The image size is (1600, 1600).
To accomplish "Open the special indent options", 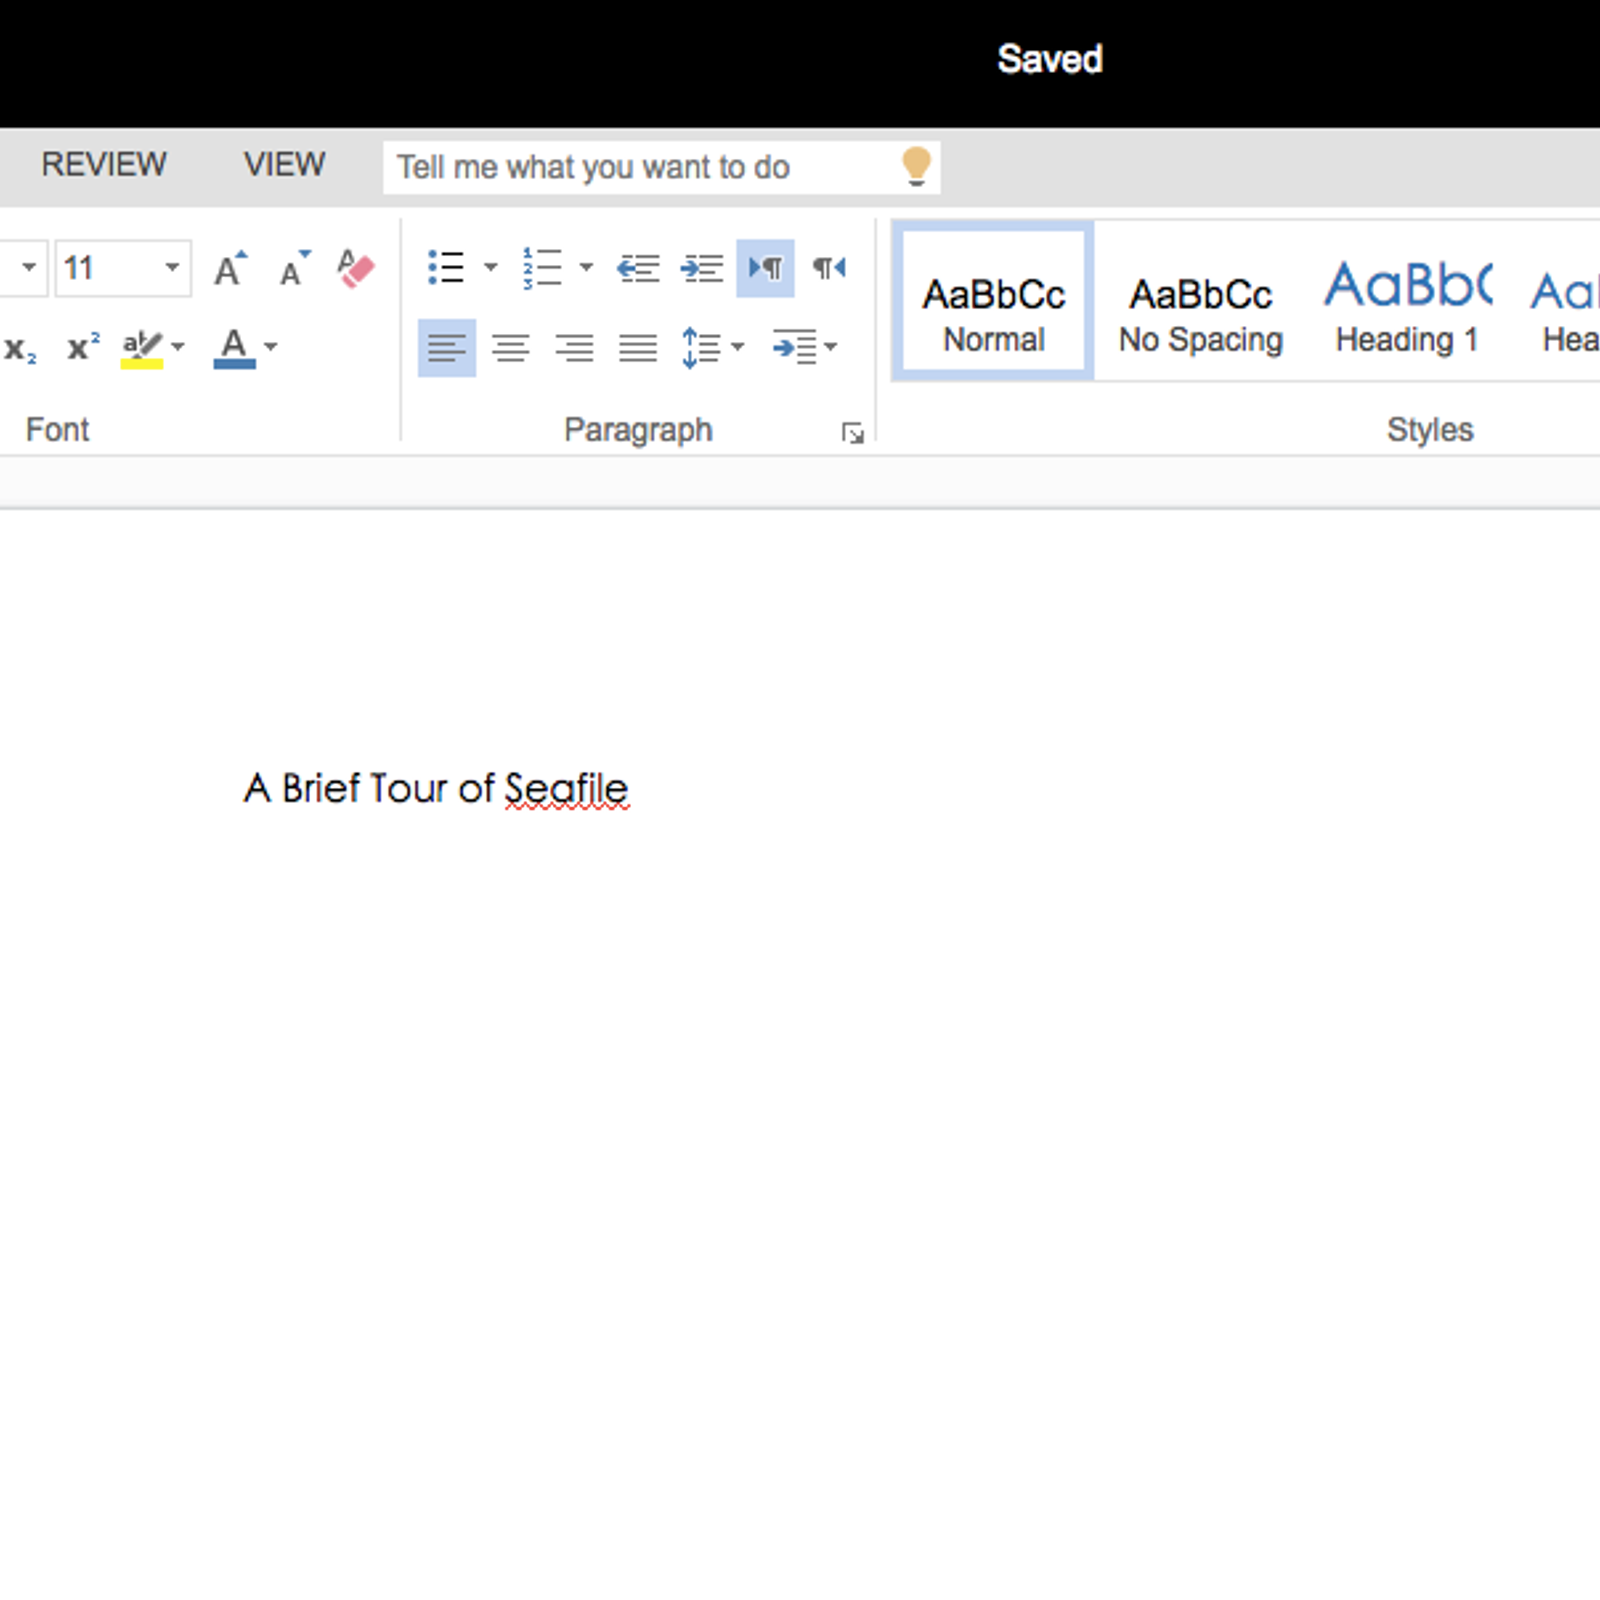I will tap(795, 348).
